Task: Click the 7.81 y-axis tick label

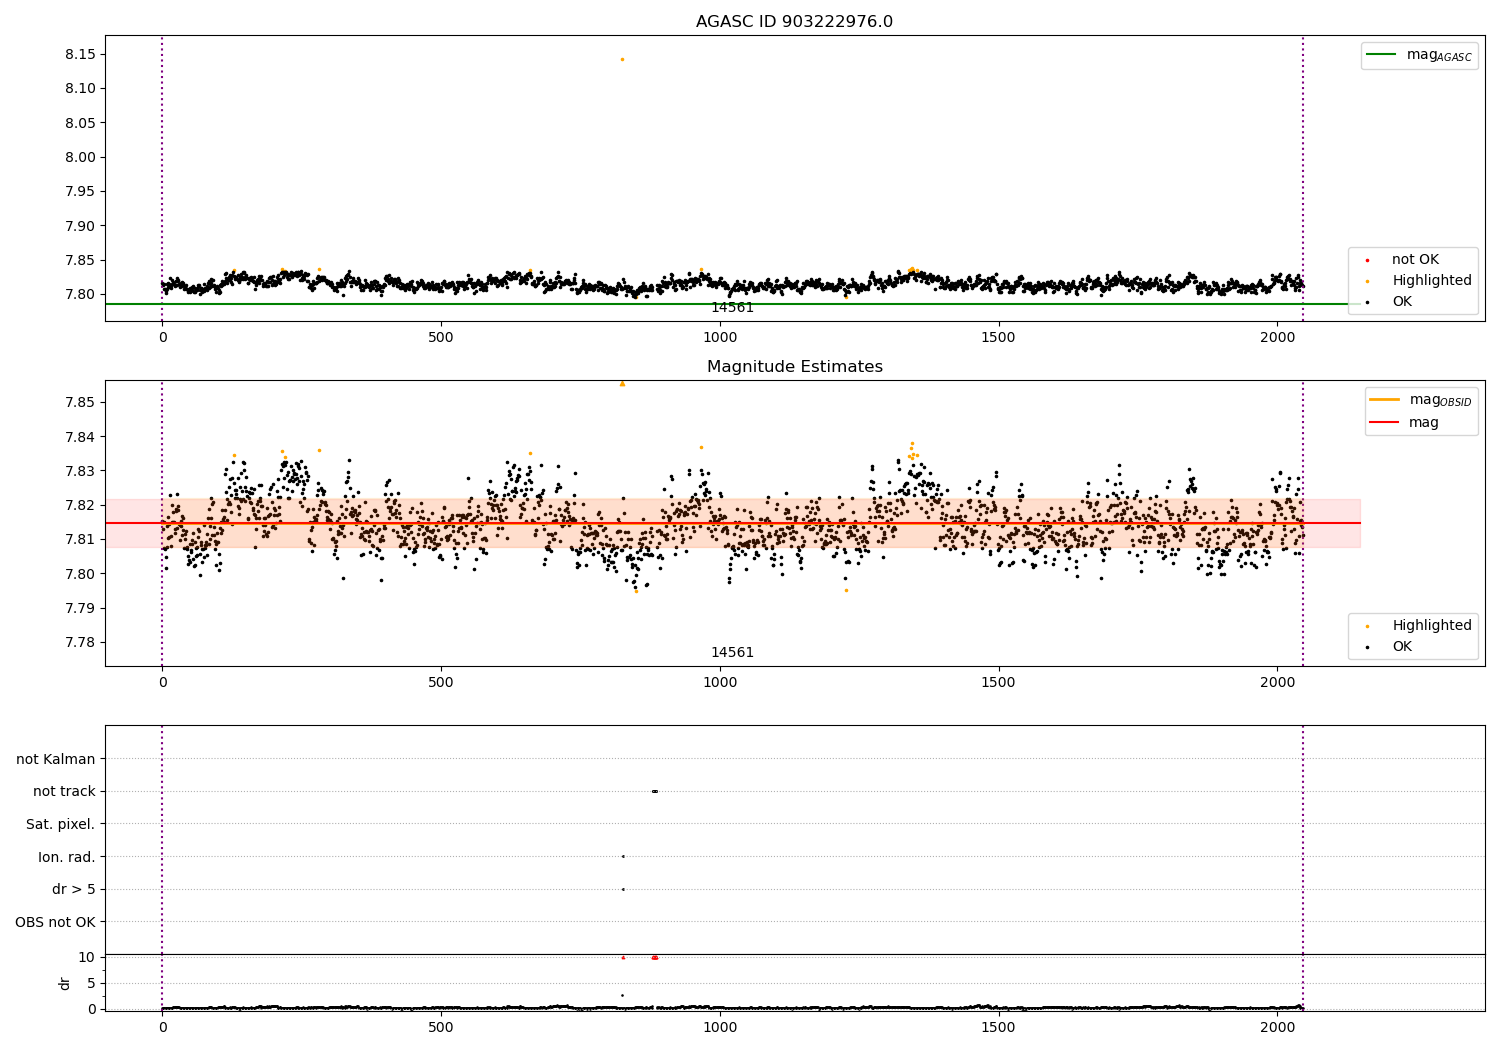Action: tap(79, 539)
